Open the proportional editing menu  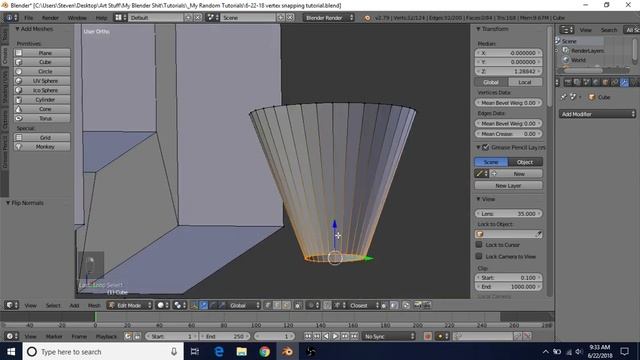point(313,305)
